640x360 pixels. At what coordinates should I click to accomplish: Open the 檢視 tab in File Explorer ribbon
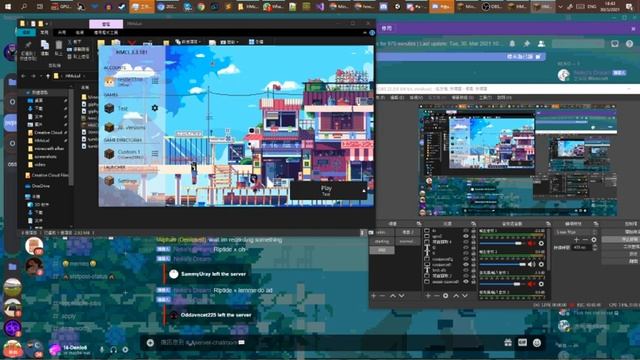pos(79,33)
